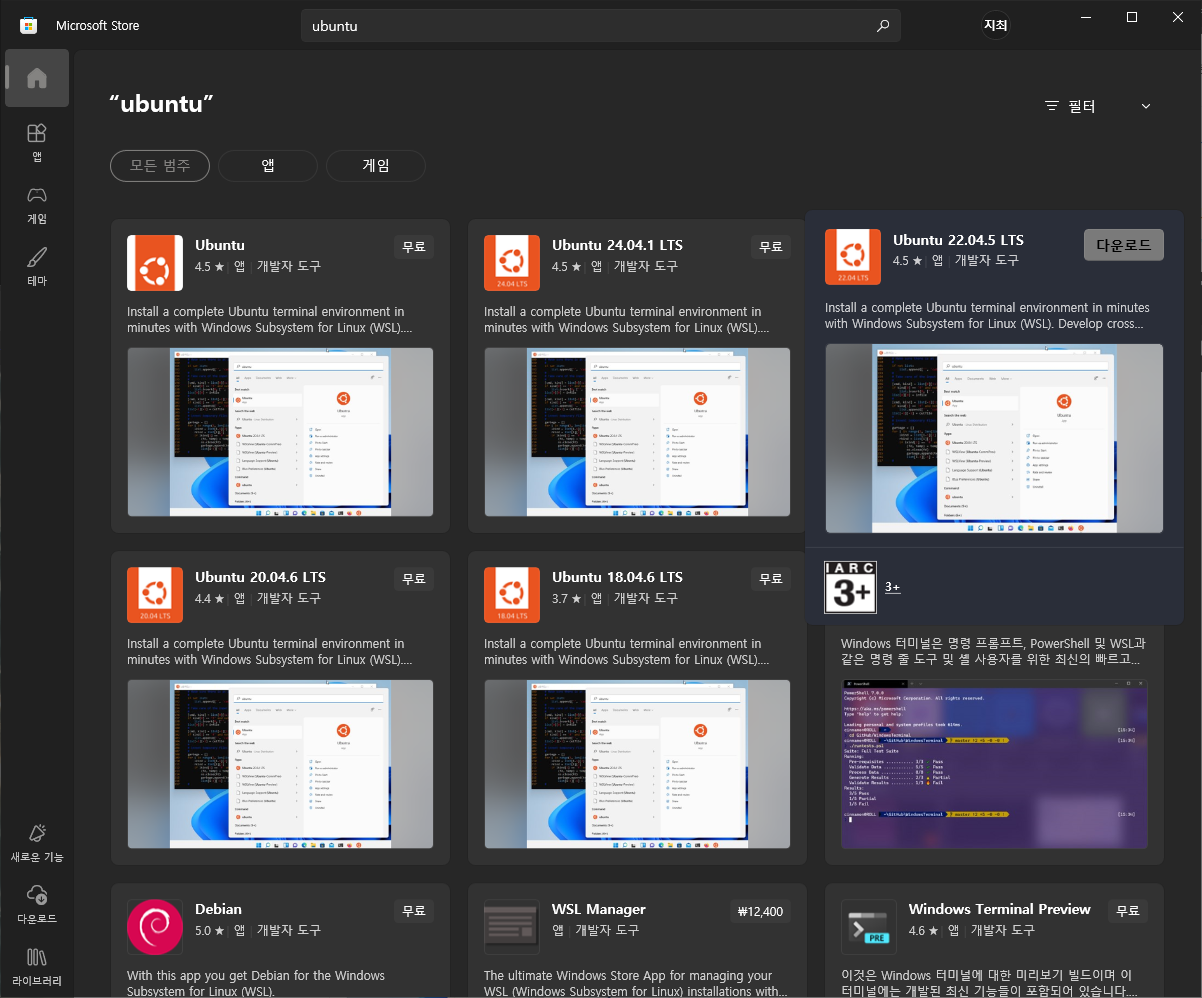The width and height of the screenshot is (1202, 998).
Task: Click the Ubuntu 22.04.5 LTS title text
Action: point(958,240)
